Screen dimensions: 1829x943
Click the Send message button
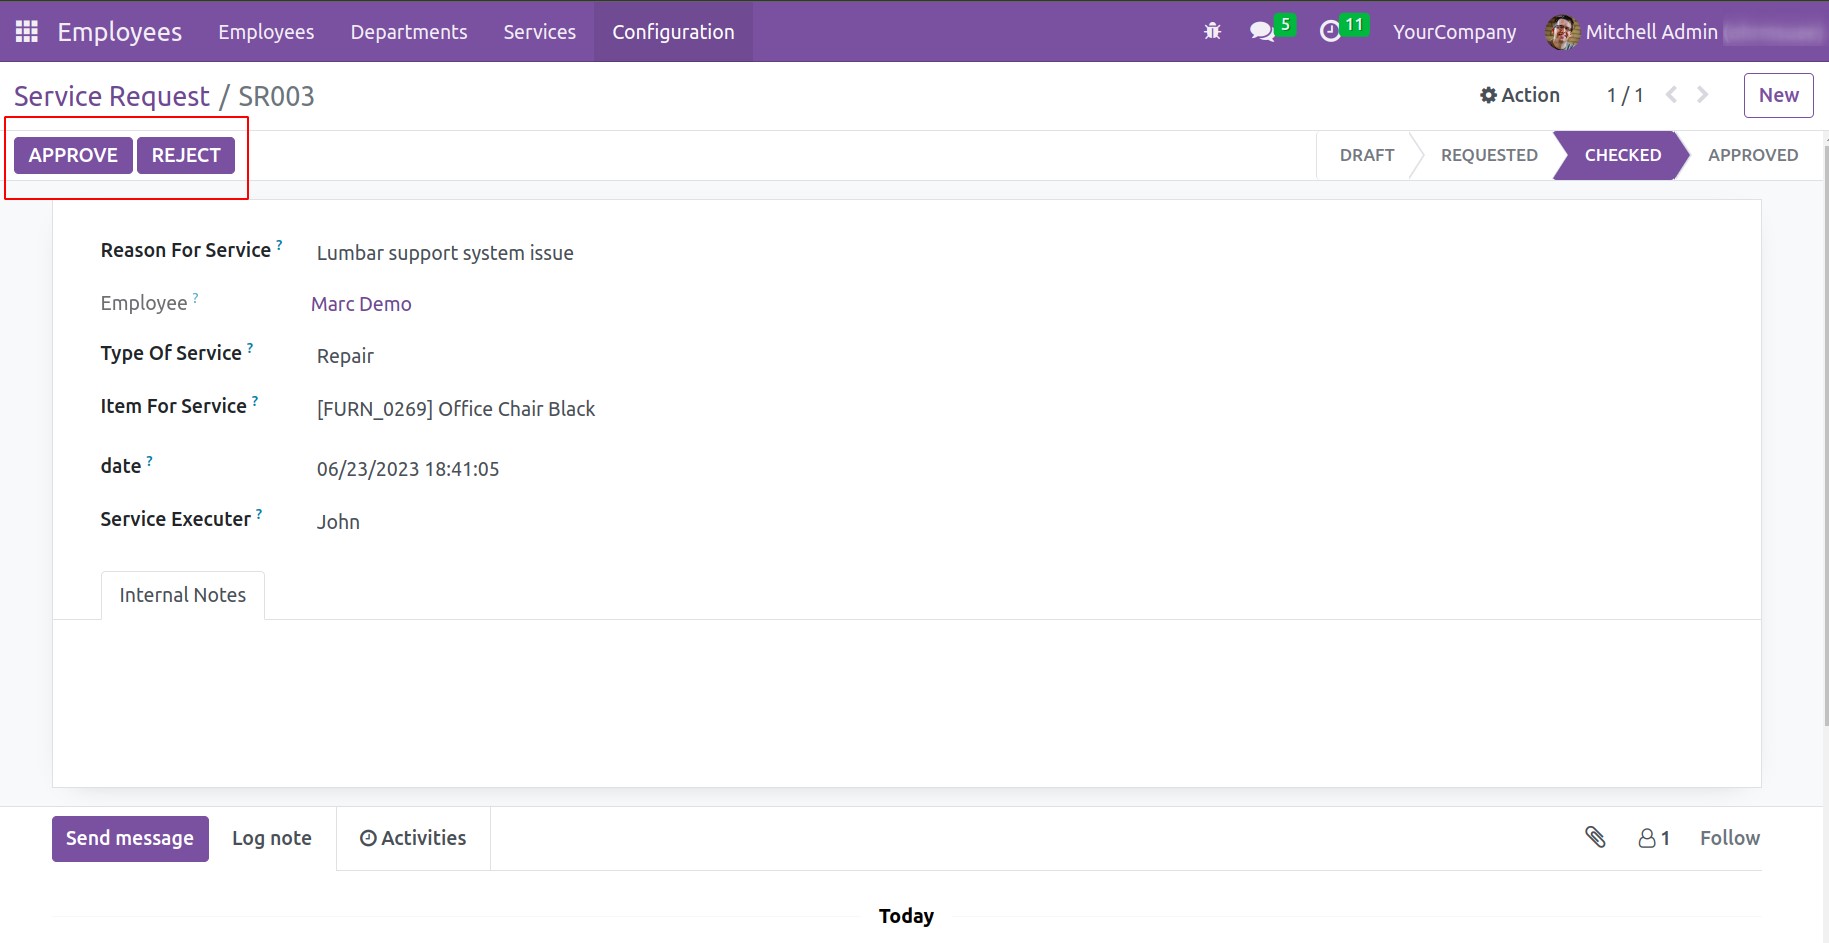130,838
